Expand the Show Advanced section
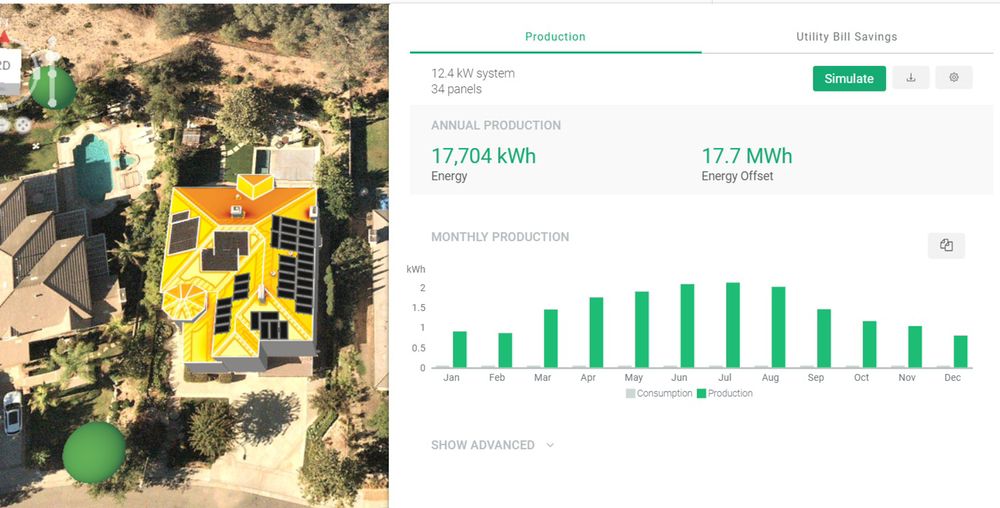 click(483, 445)
